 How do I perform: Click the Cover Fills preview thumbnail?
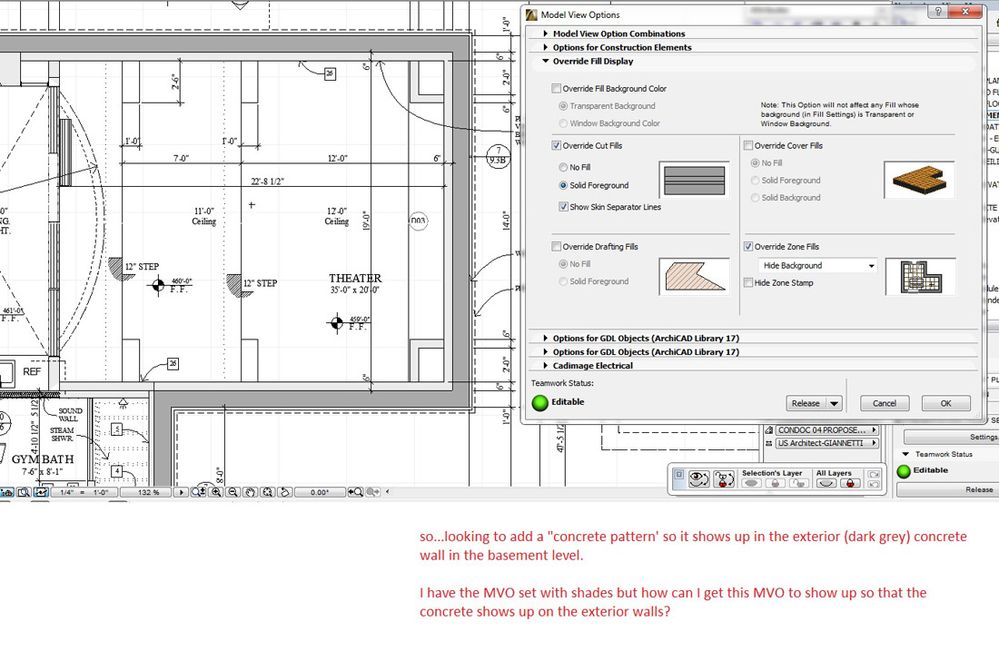pos(919,180)
